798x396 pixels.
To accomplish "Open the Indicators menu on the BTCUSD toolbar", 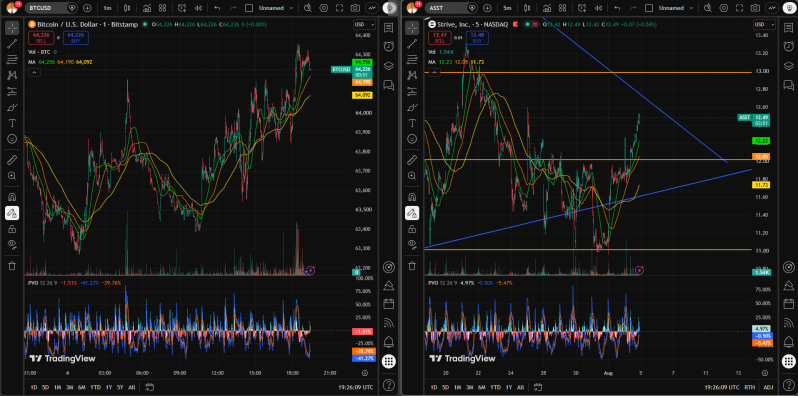I will pyautogui.click(x=147, y=8).
